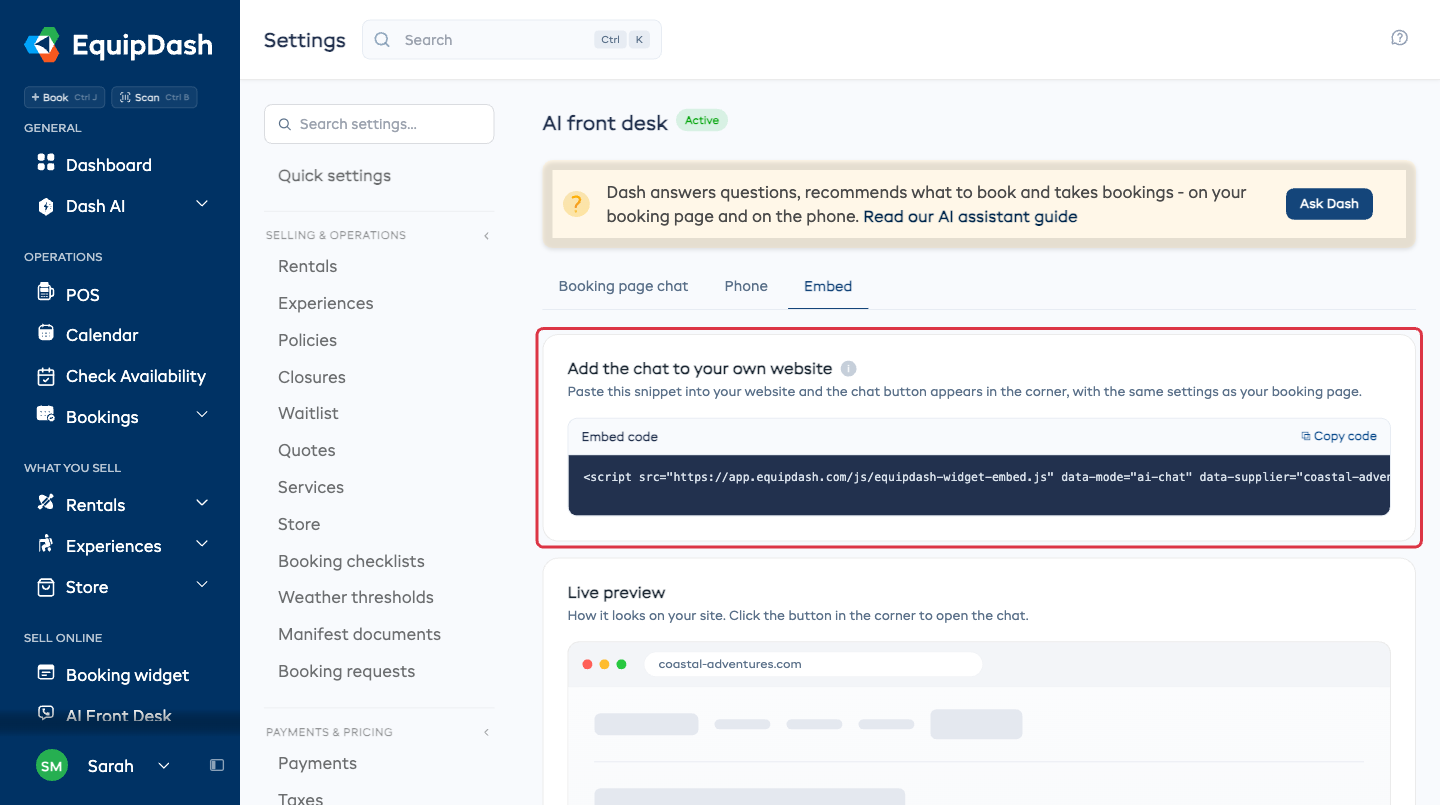Image resolution: width=1440 pixels, height=805 pixels.
Task: Open Rentals settings page
Action: click(307, 266)
